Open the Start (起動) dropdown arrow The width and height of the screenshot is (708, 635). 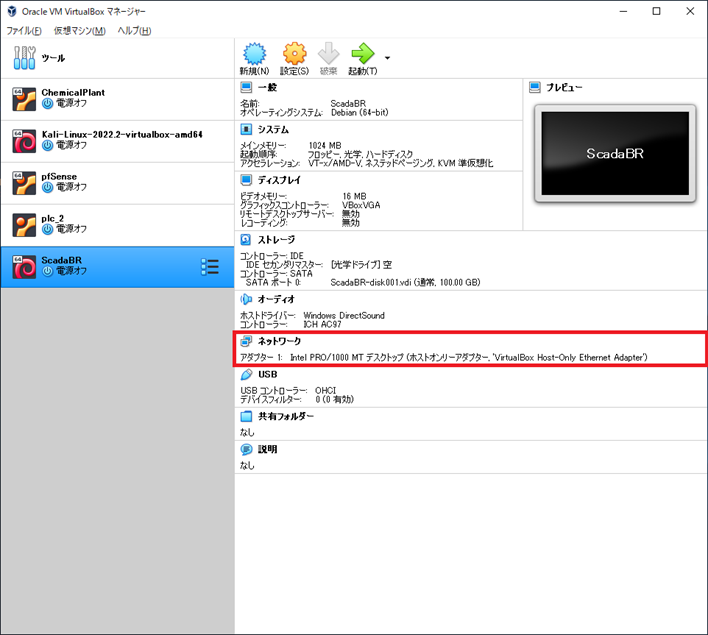387,58
